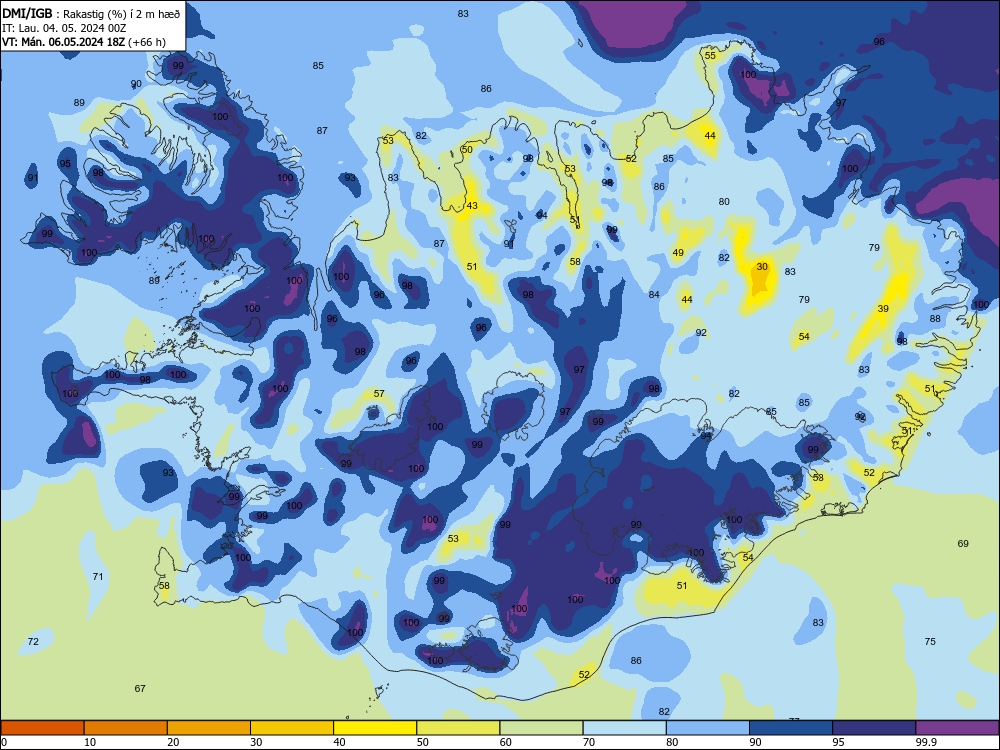Click the humidity value 30 on the map
This screenshot has height=750, width=1000.
pos(762,267)
